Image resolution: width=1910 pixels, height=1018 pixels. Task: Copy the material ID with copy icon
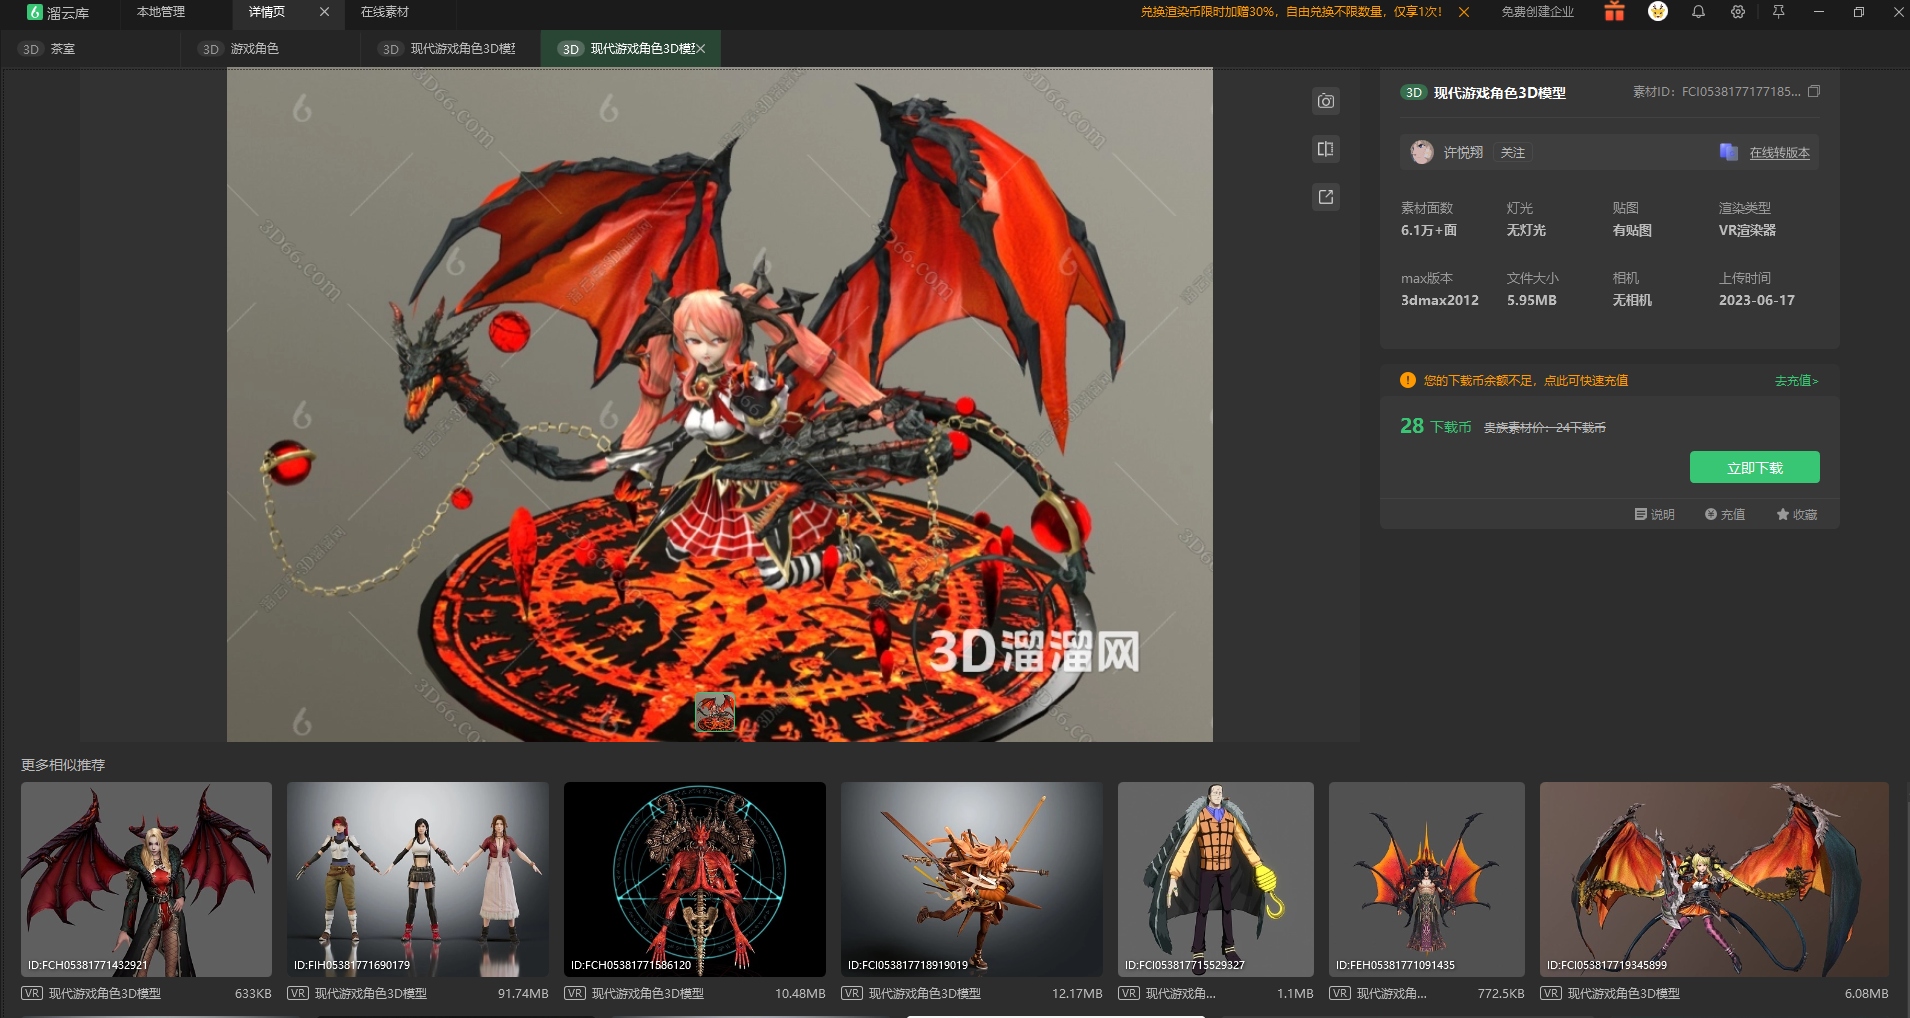(x=1814, y=91)
